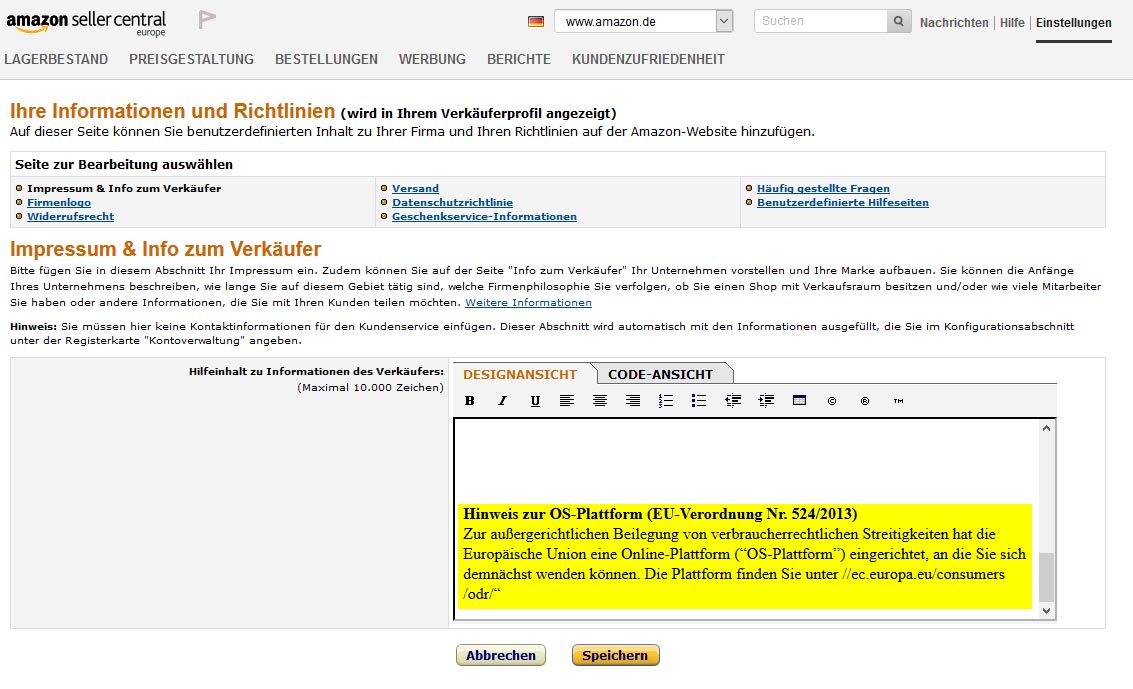Open the KUNDENZUFRIEDENHEIT menu
The height and width of the screenshot is (689, 1133).
click(648, 59)
